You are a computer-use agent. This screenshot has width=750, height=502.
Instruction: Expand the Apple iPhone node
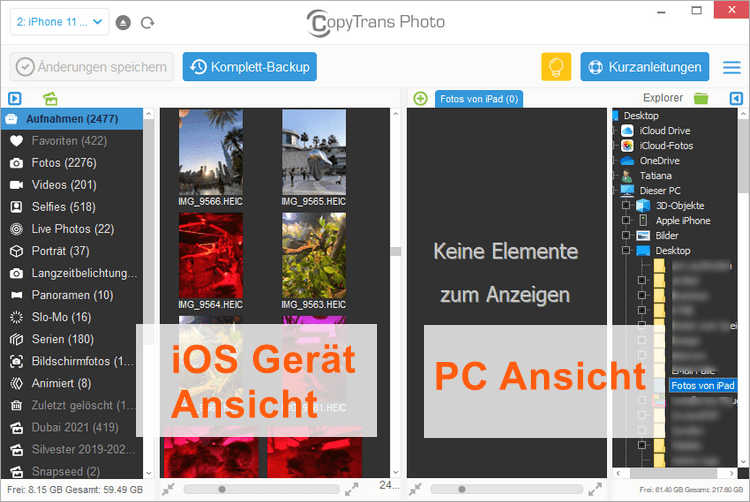[x=626, y=220]
